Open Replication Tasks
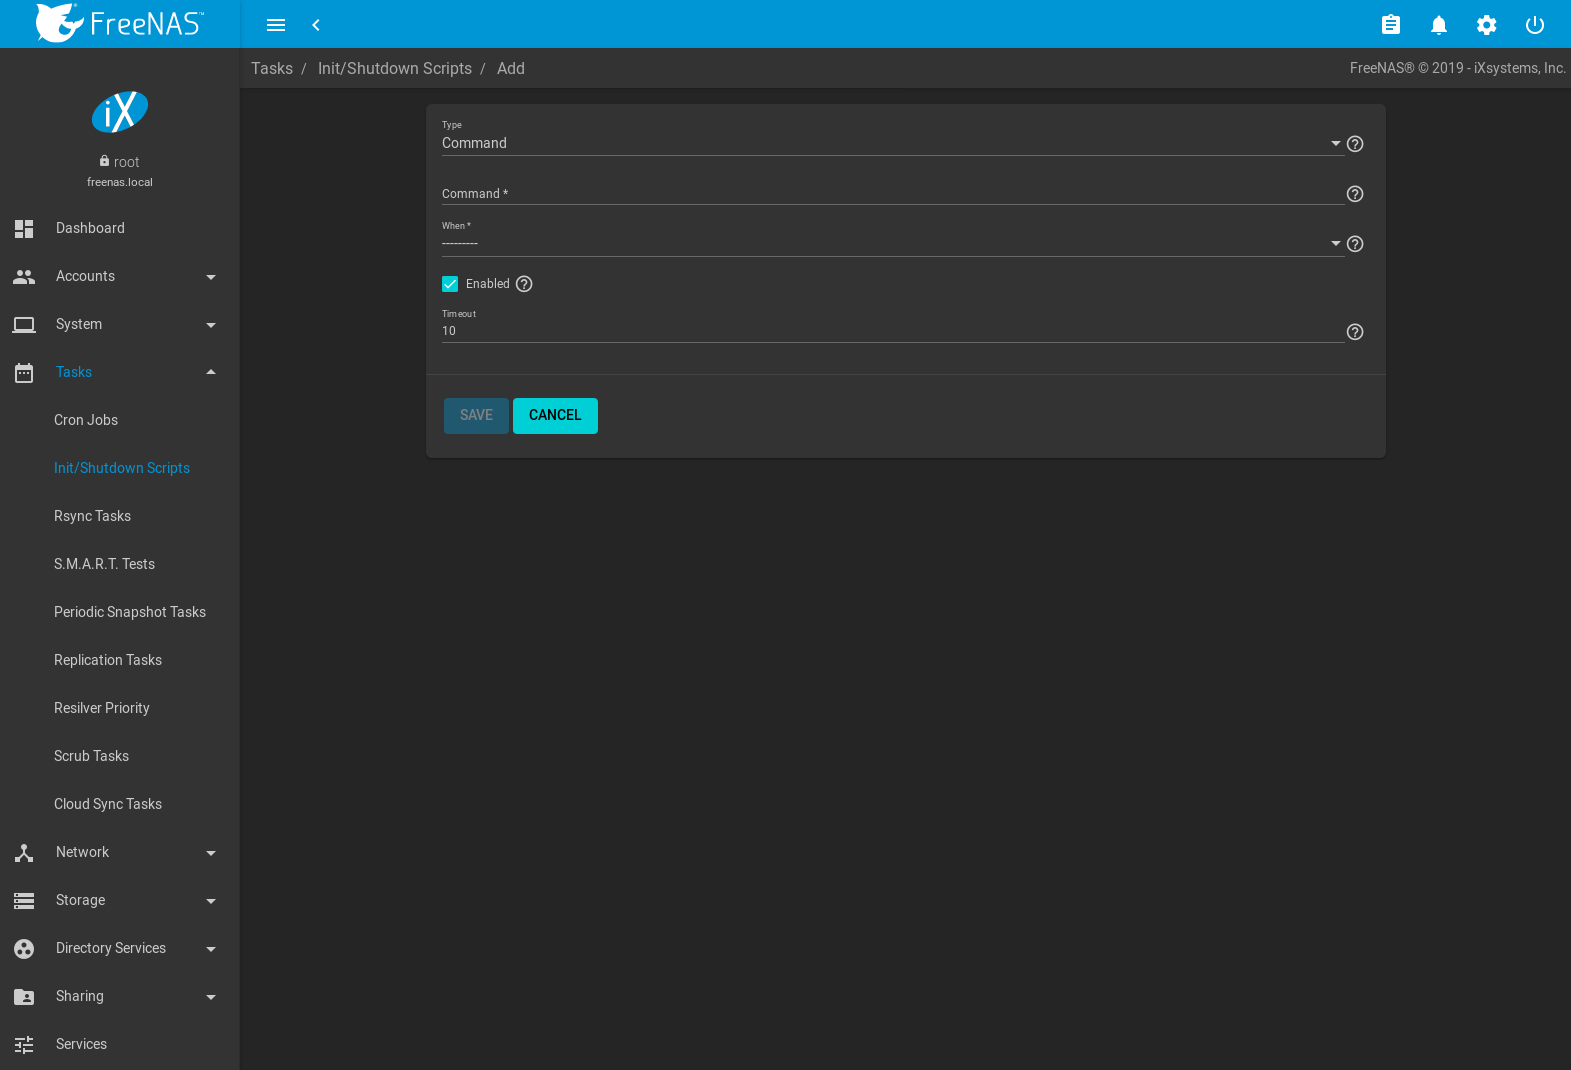The height and width of the screenshot is (1070, 1571). tap(108, 660)
